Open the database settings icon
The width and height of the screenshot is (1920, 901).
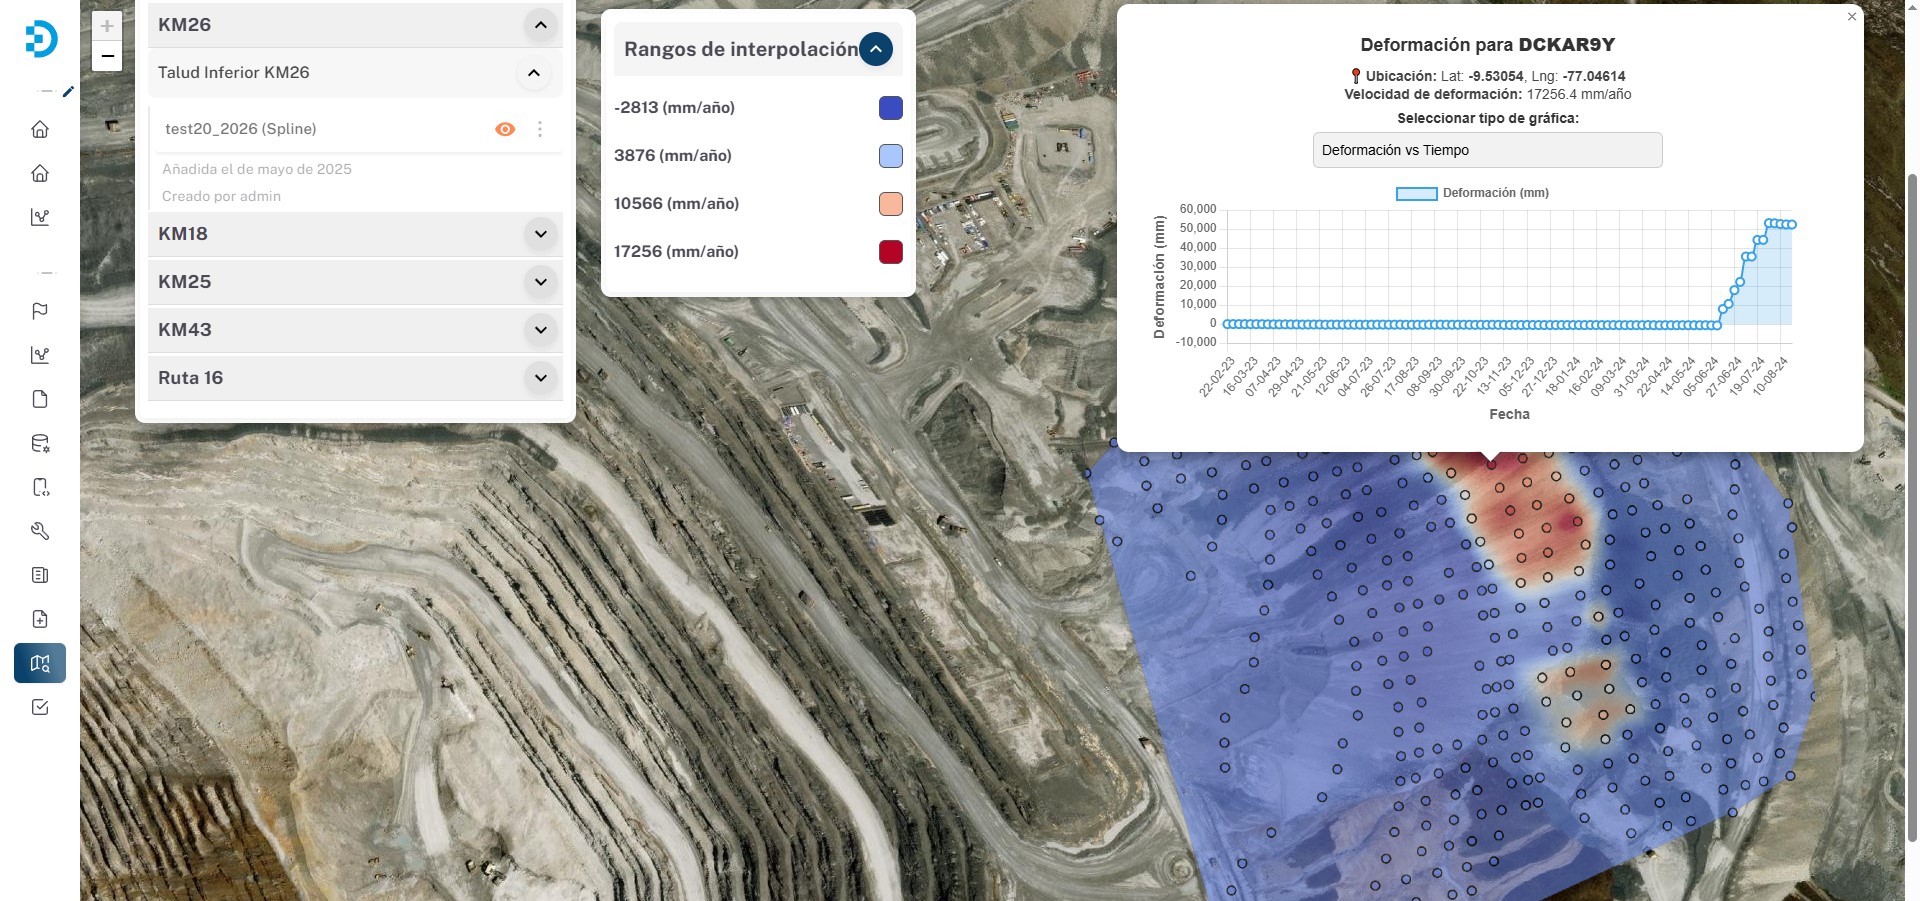[40, 443]
